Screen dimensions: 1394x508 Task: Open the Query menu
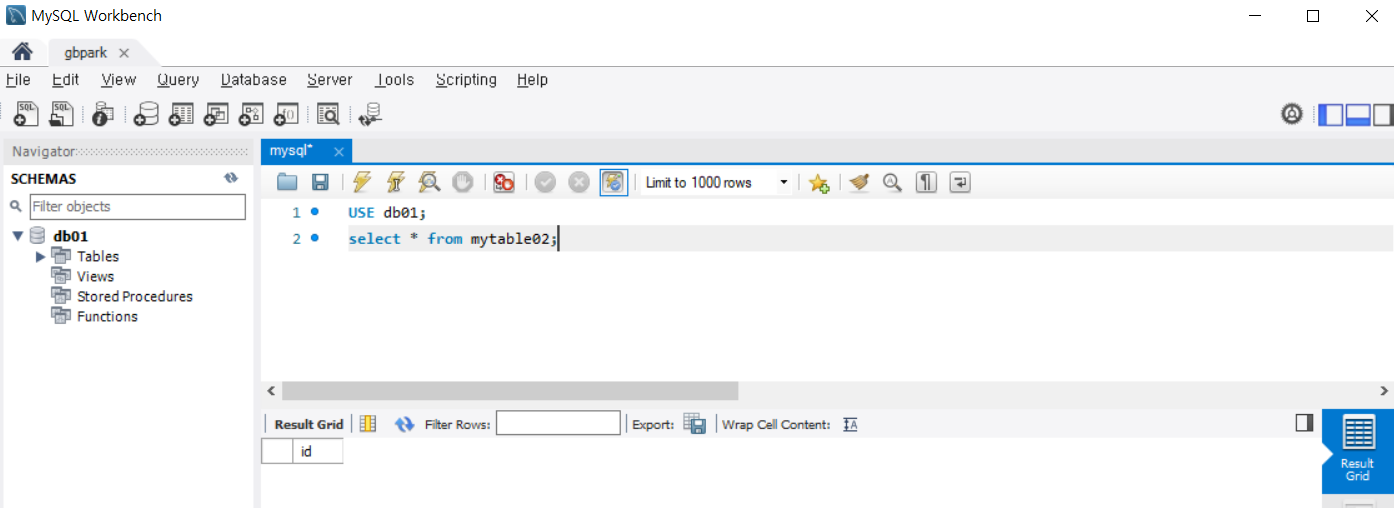178,79
